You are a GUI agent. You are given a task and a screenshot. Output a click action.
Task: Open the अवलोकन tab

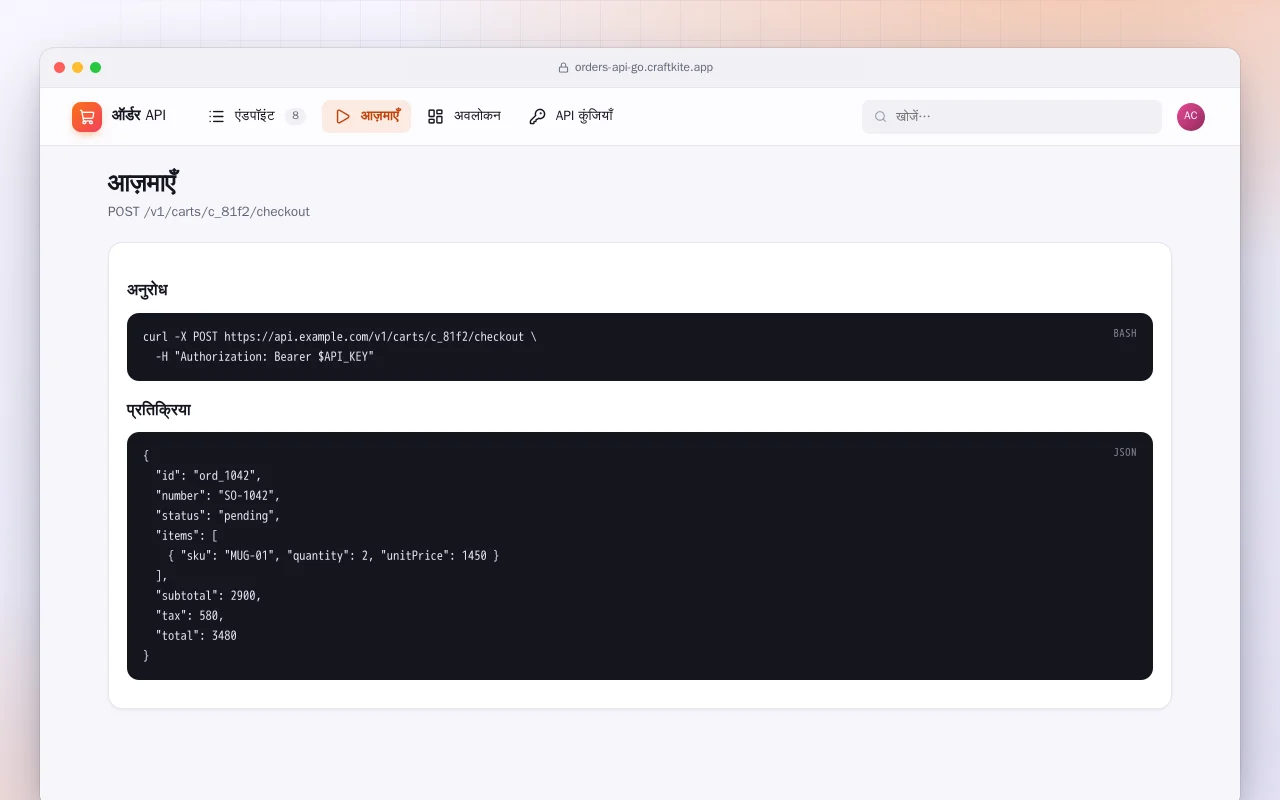(464, 117)
